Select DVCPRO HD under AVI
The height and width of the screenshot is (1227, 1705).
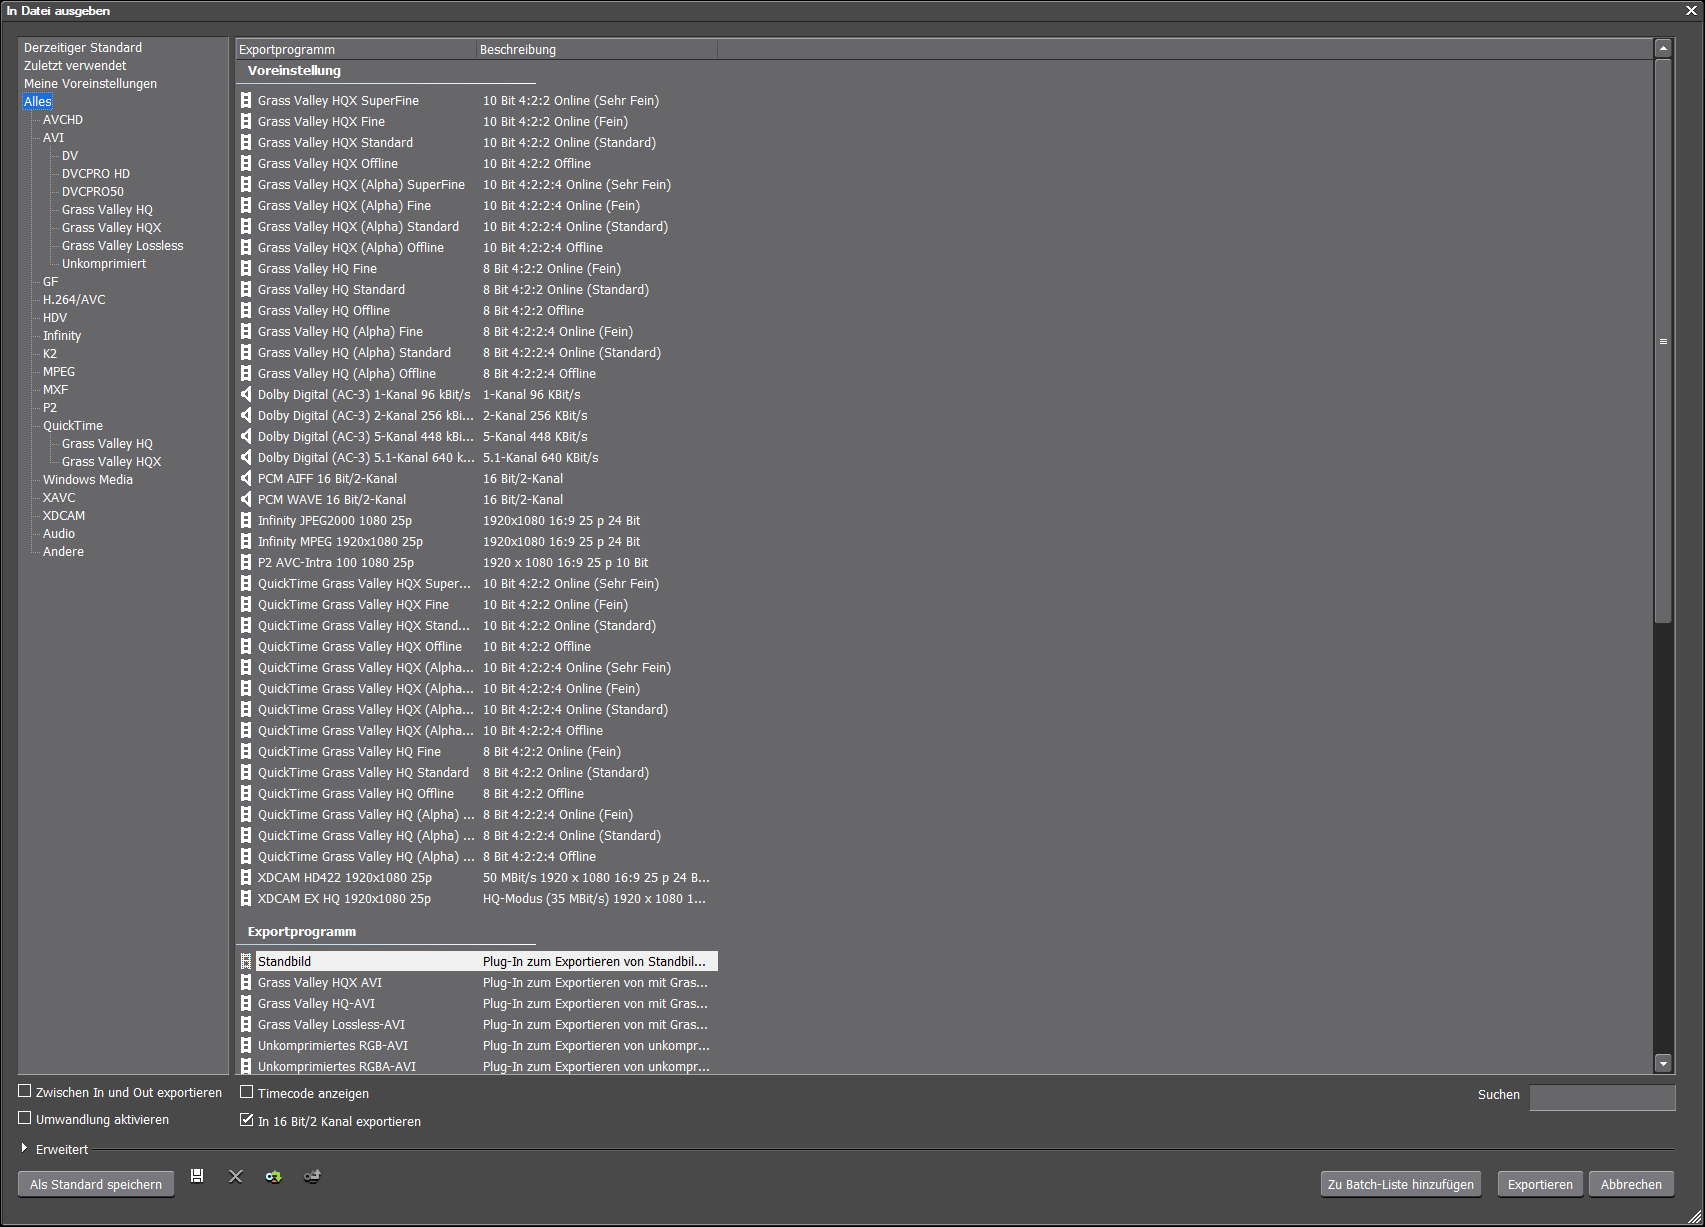(96, 174)
